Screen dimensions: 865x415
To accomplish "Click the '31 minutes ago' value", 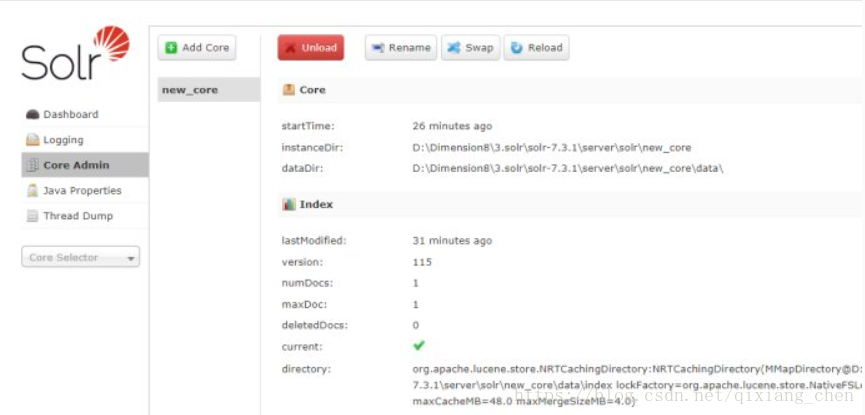I will coord(452,241).
